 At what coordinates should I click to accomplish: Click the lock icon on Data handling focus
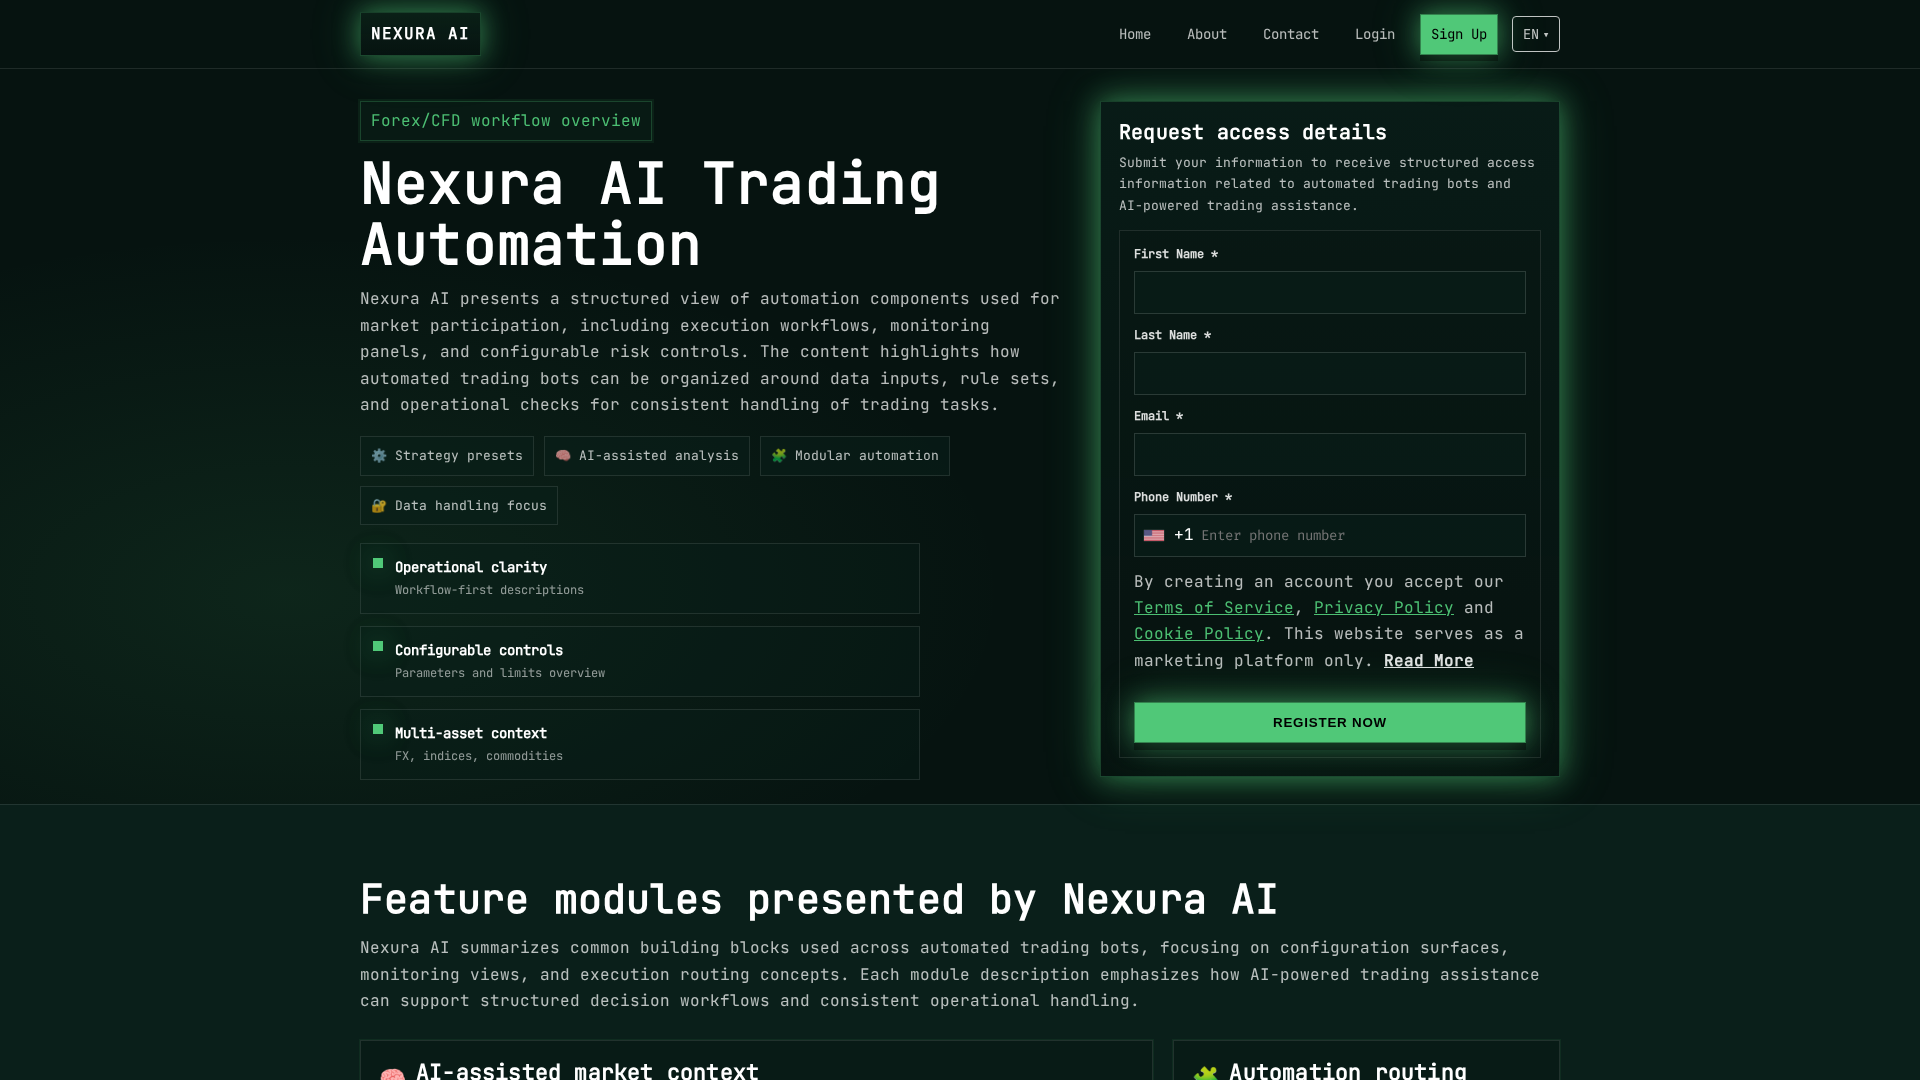pos(379,506)
